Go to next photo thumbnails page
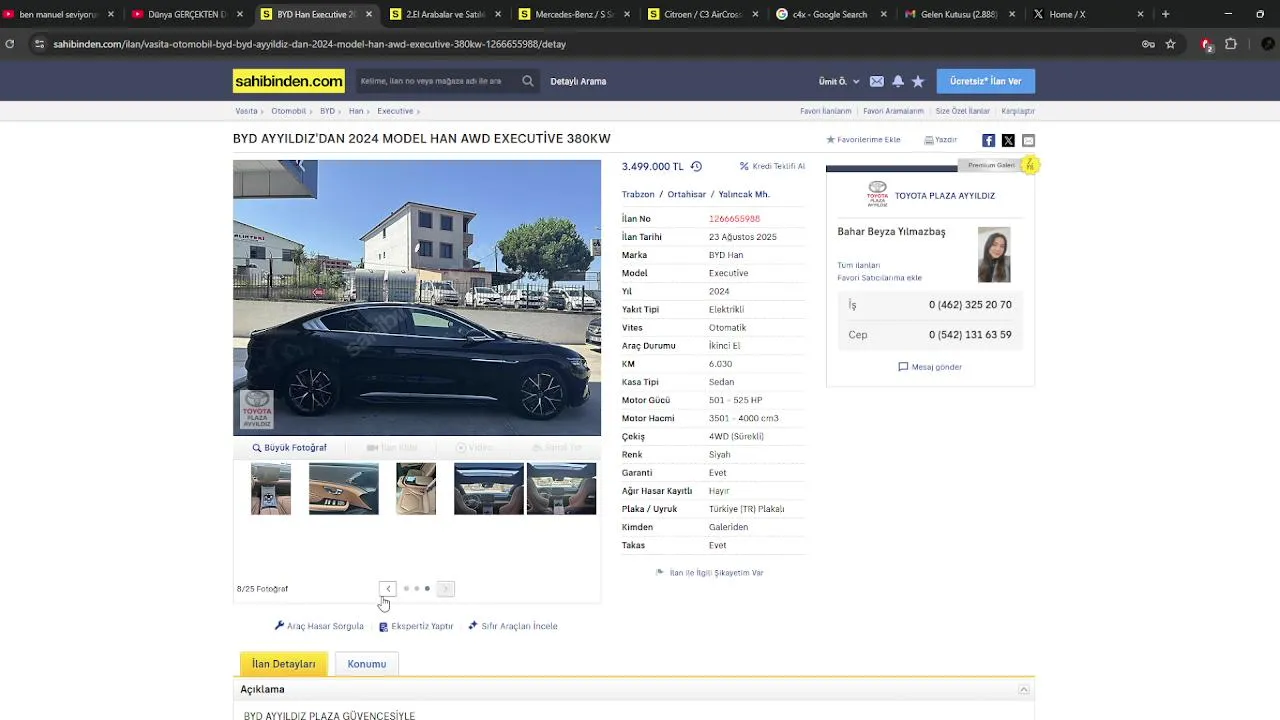The width and height of the screenshot is (1280, 720). (x=446, y=589)
